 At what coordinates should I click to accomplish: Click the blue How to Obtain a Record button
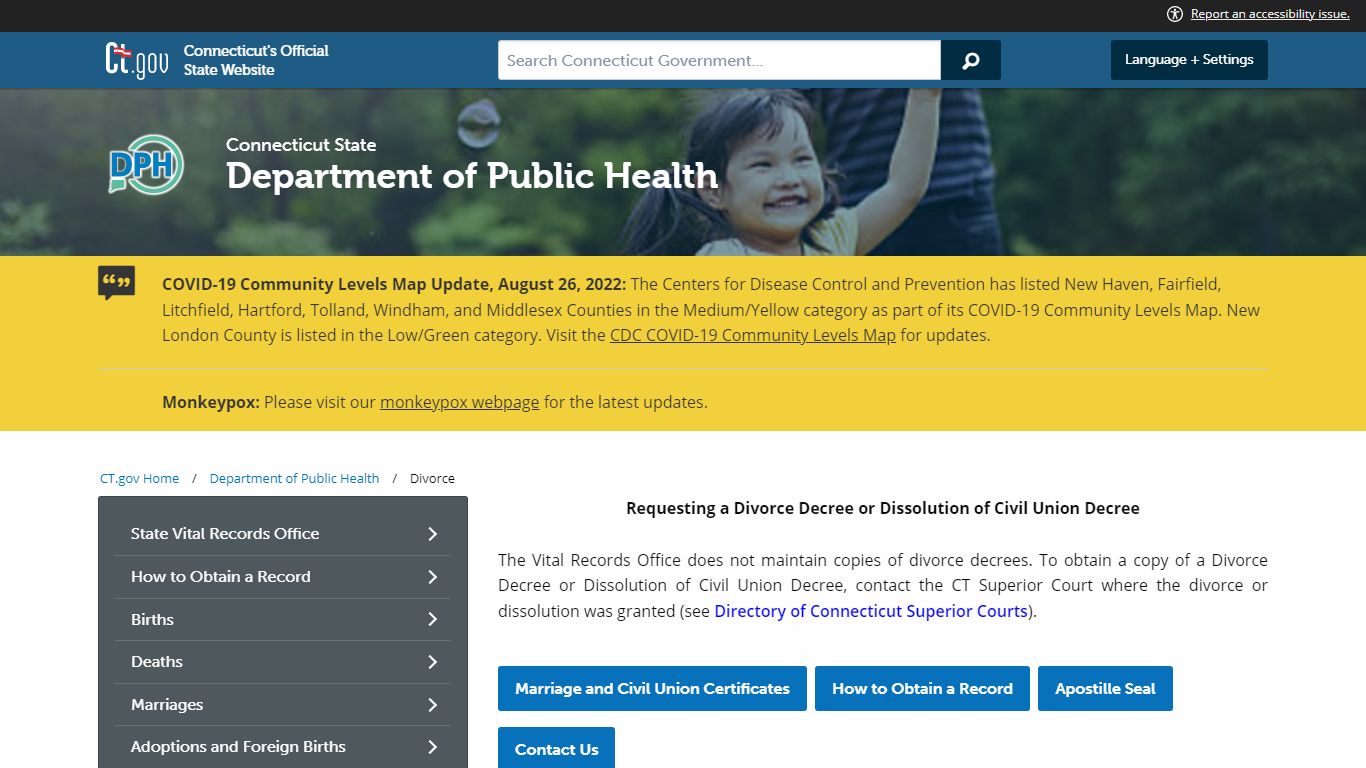922,689
